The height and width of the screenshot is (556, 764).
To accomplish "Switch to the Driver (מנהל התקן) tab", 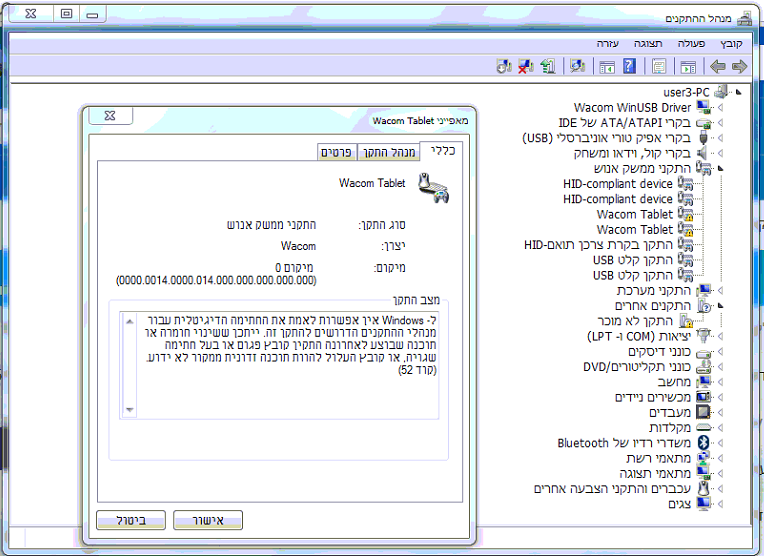I will click(x=389, y=153).
